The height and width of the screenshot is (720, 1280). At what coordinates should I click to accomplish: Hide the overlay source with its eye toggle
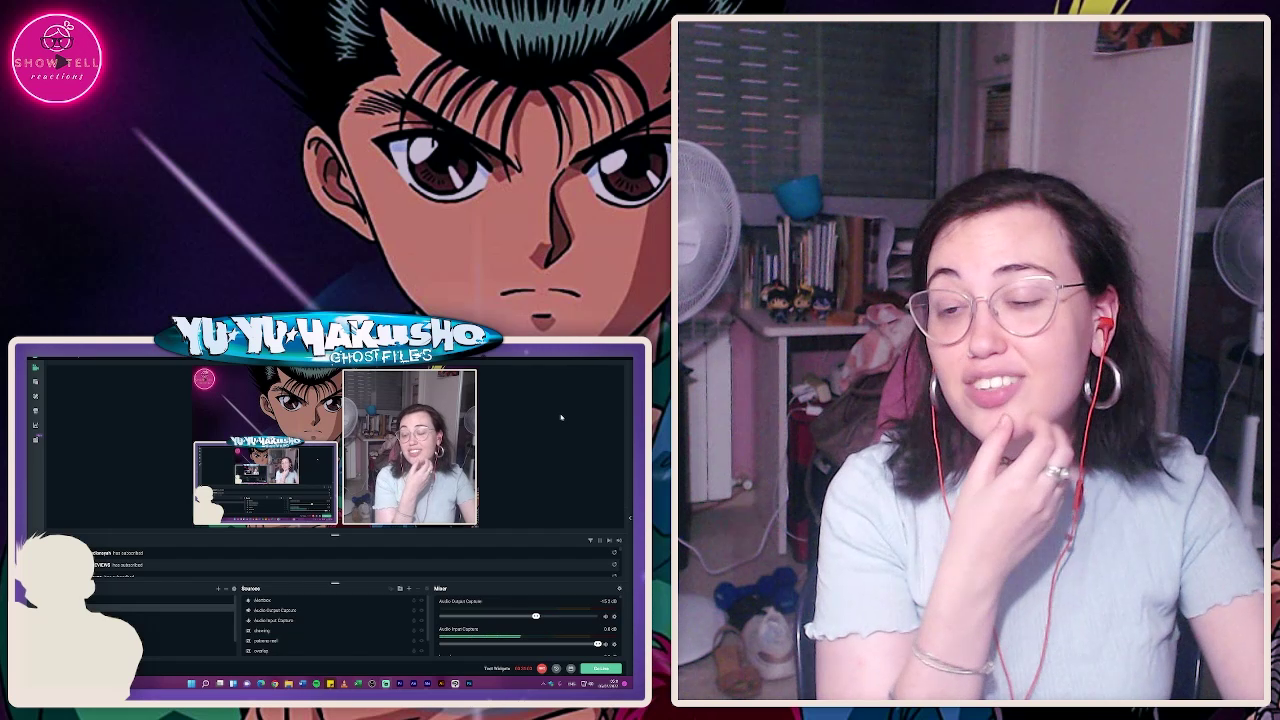421,651
